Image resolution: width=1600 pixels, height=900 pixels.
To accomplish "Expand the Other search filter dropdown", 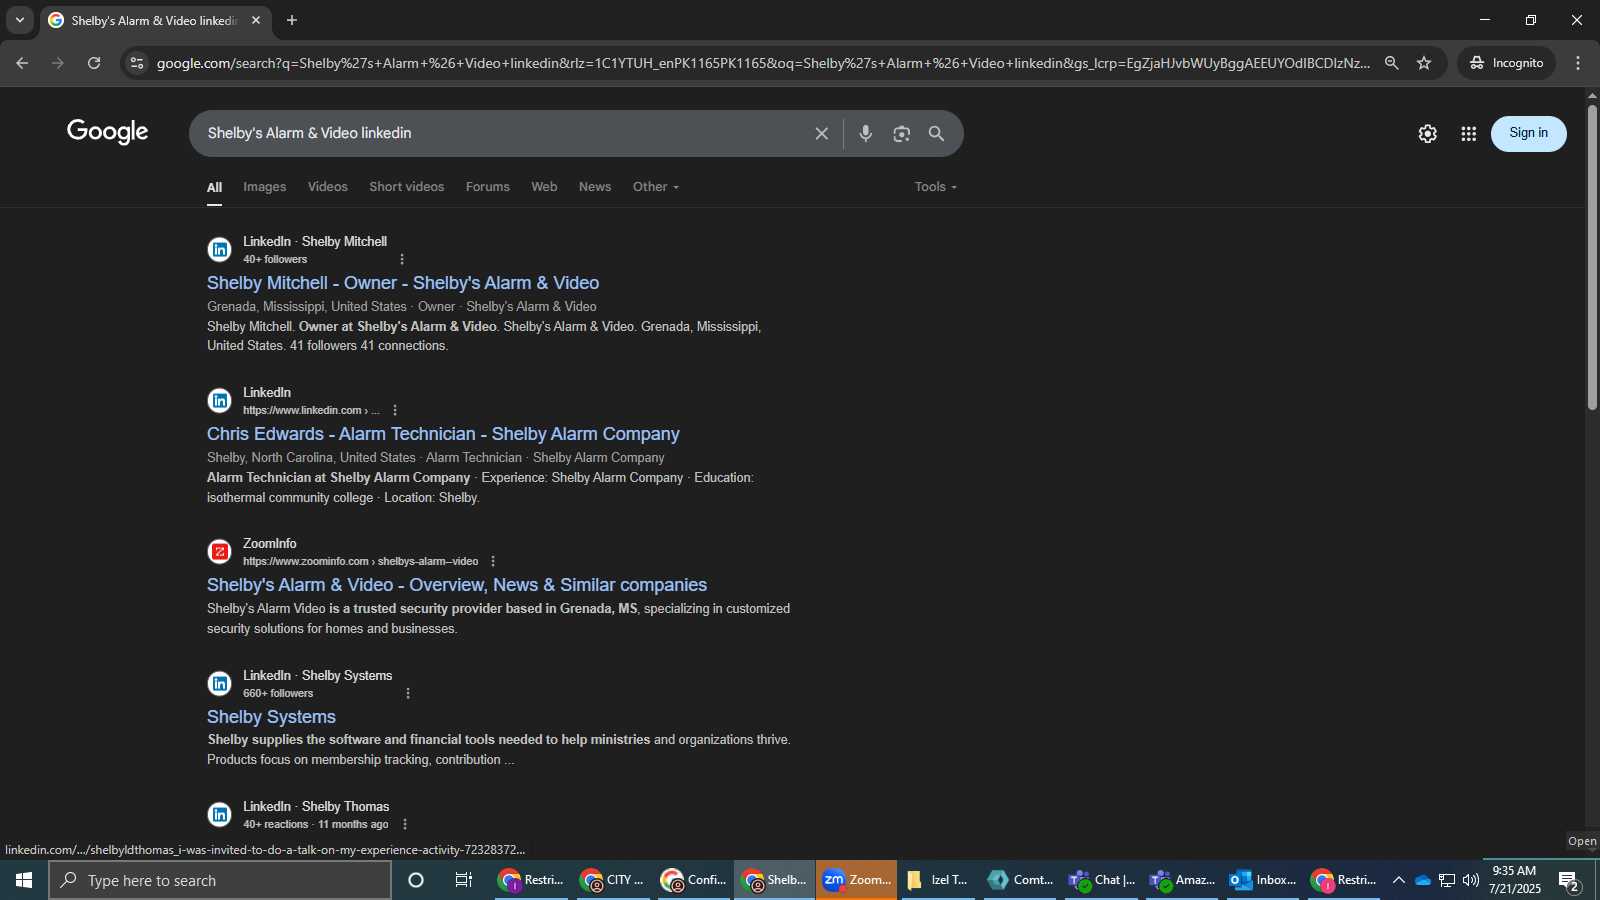I will click(656, 187).
